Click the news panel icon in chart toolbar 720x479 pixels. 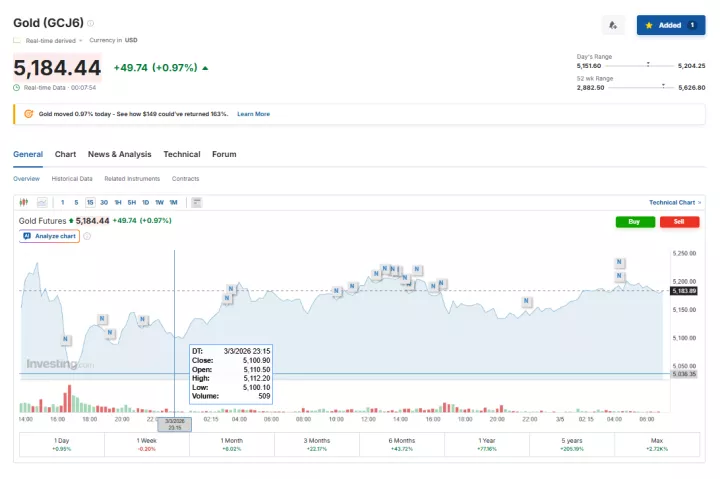coord(196,202)
